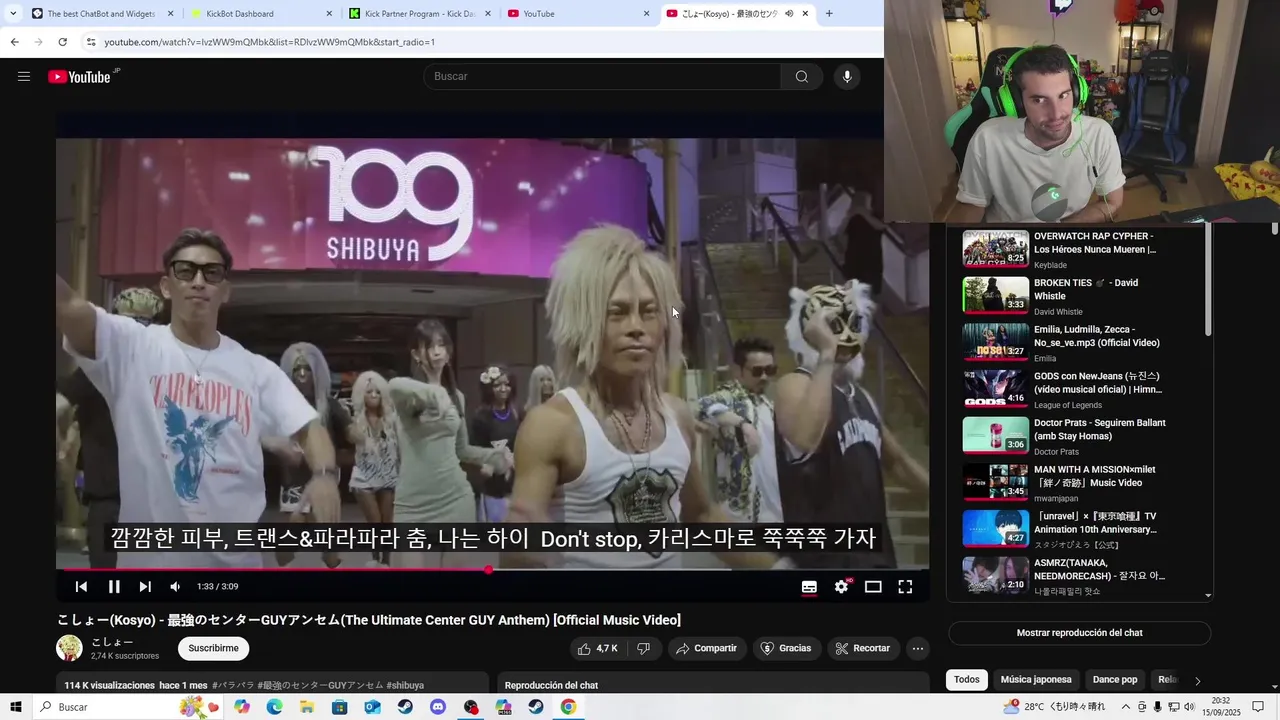
Task: Open Doctor Prats Seguirem Ballant video
Action: 1063,436
